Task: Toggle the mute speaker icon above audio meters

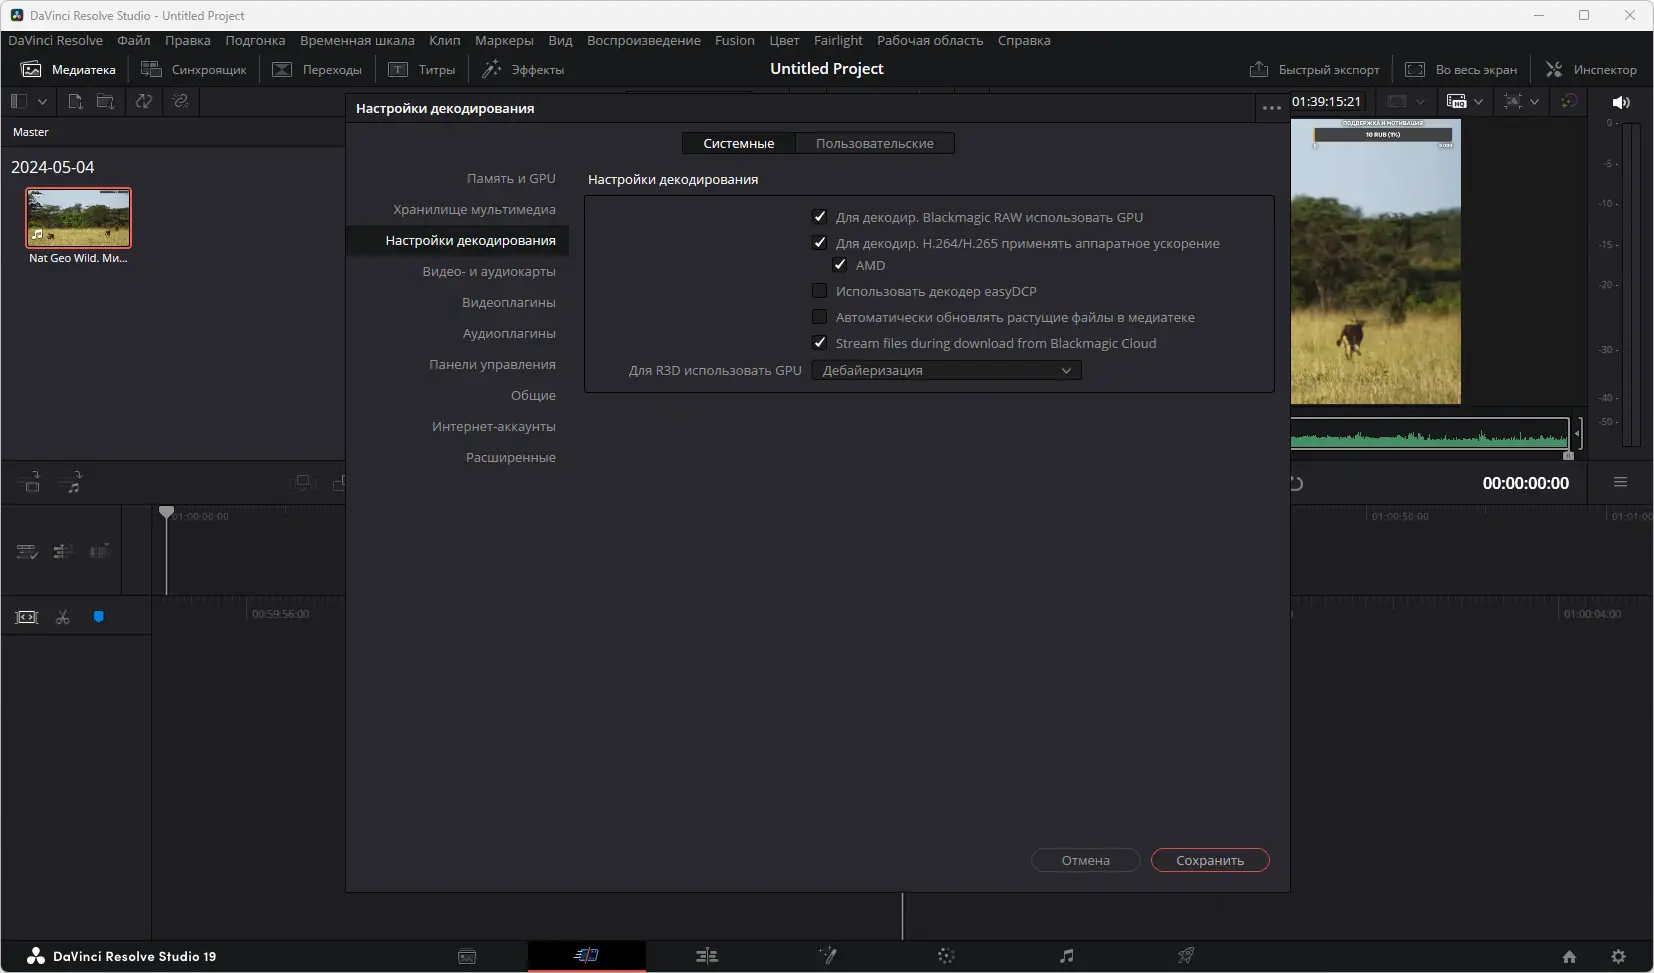Action: coord(1622,102)
